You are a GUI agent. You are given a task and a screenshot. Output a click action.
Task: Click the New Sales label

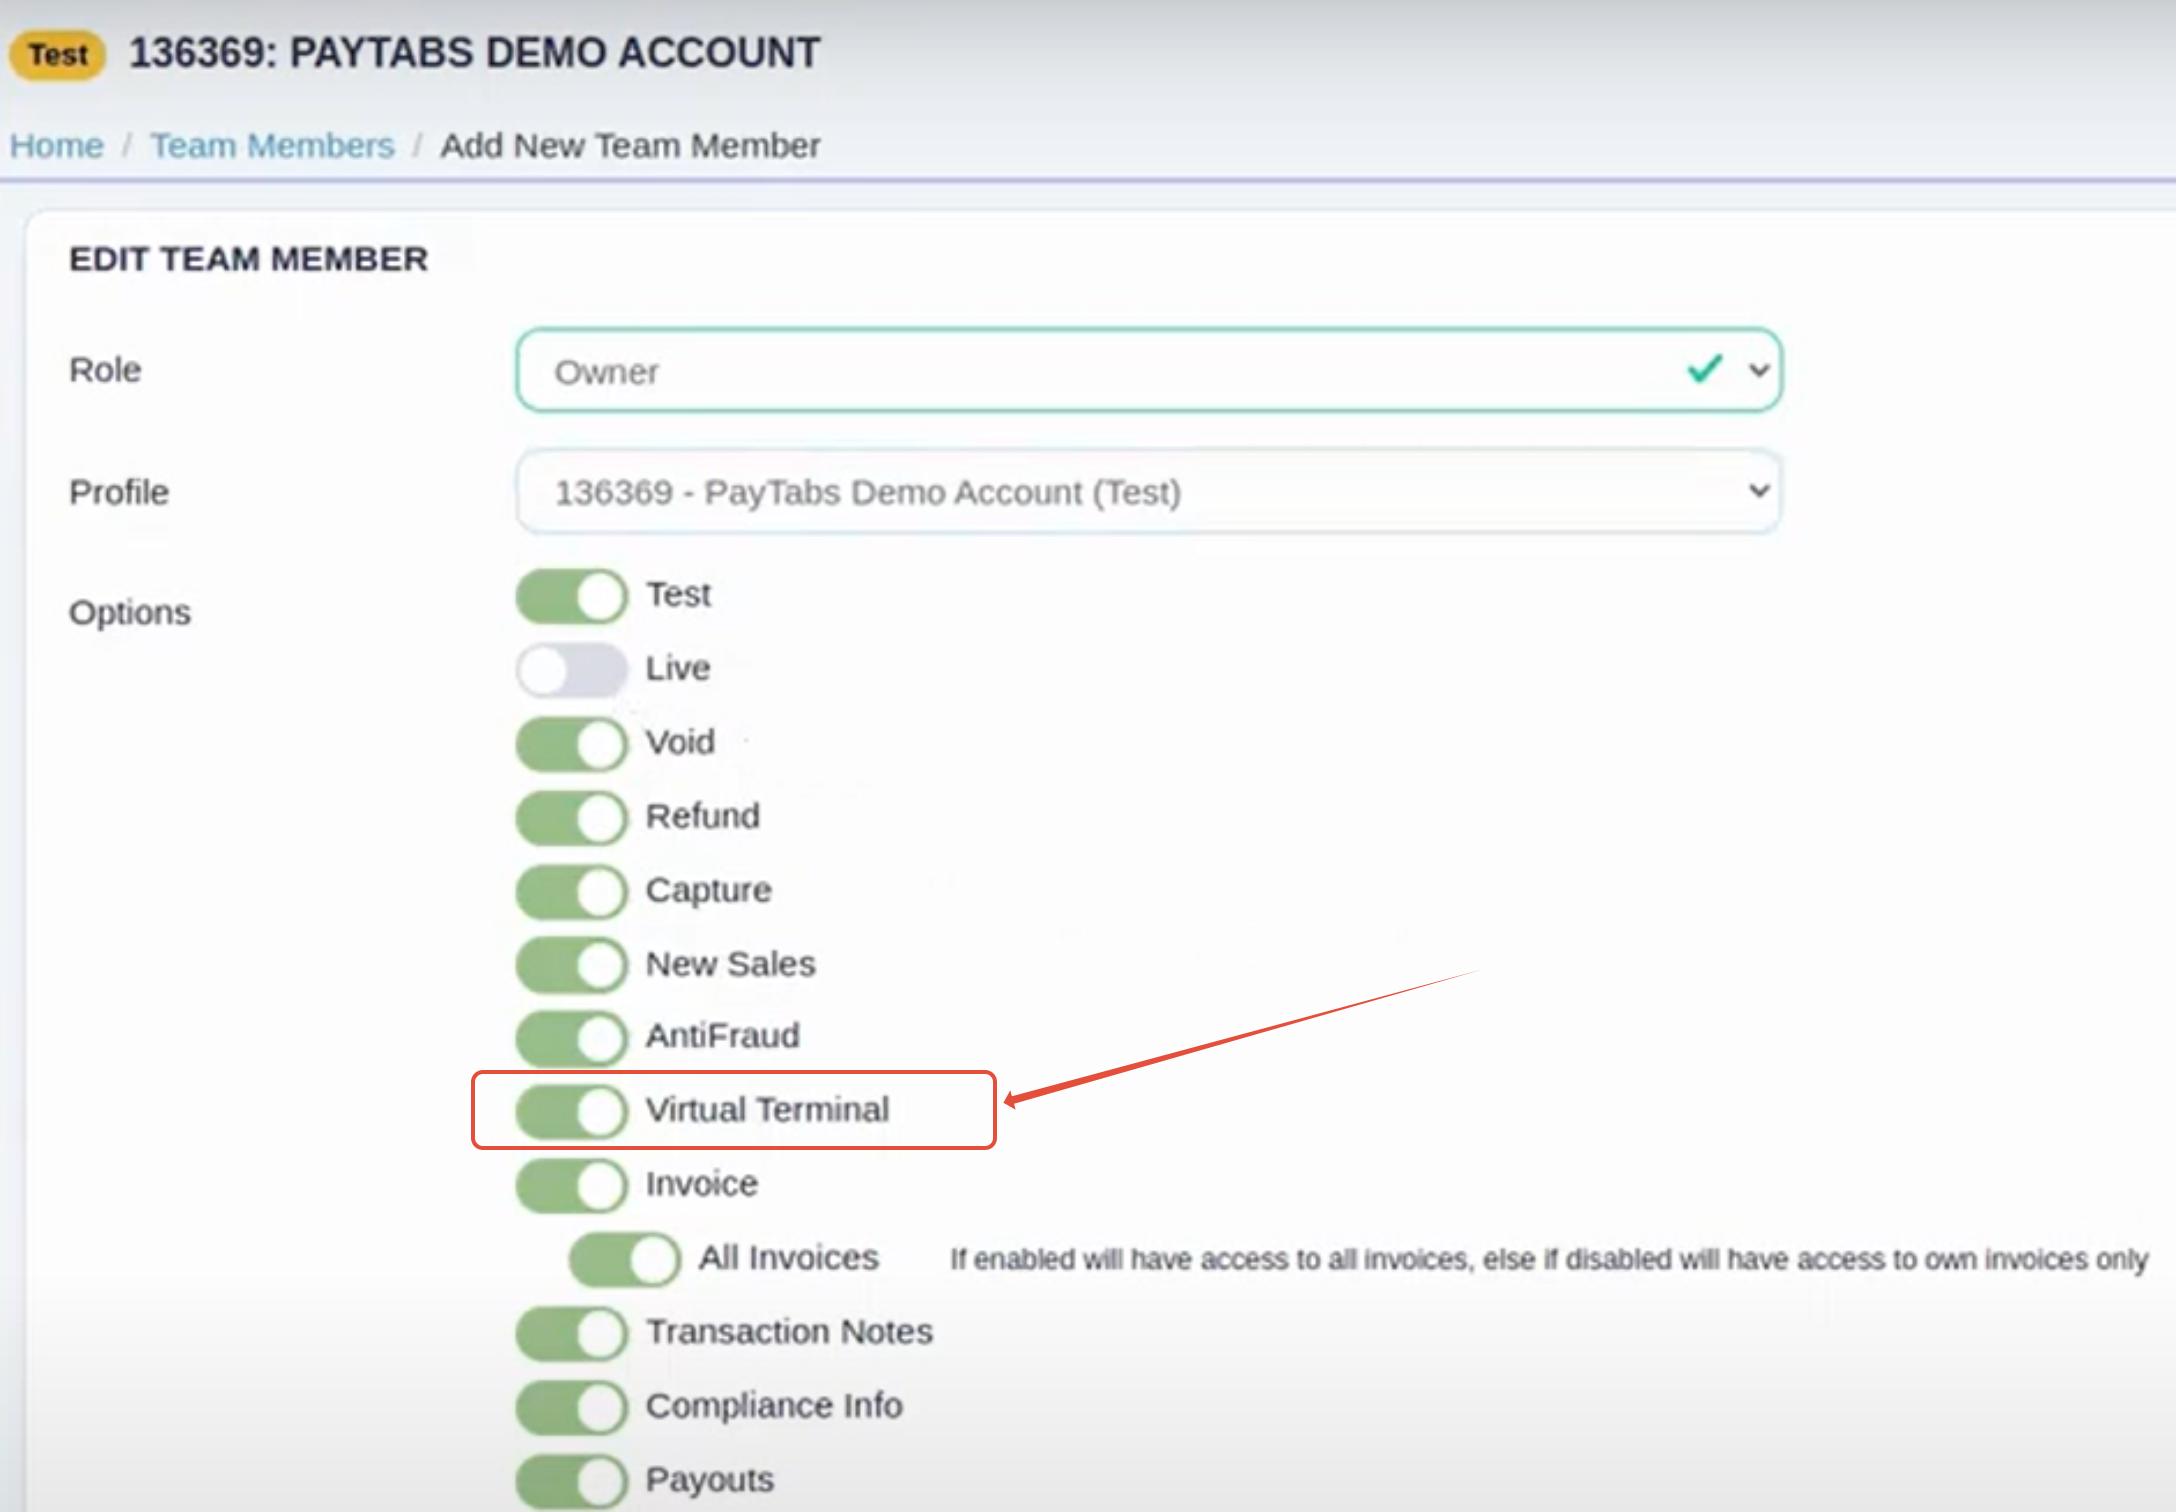point(731,964)
